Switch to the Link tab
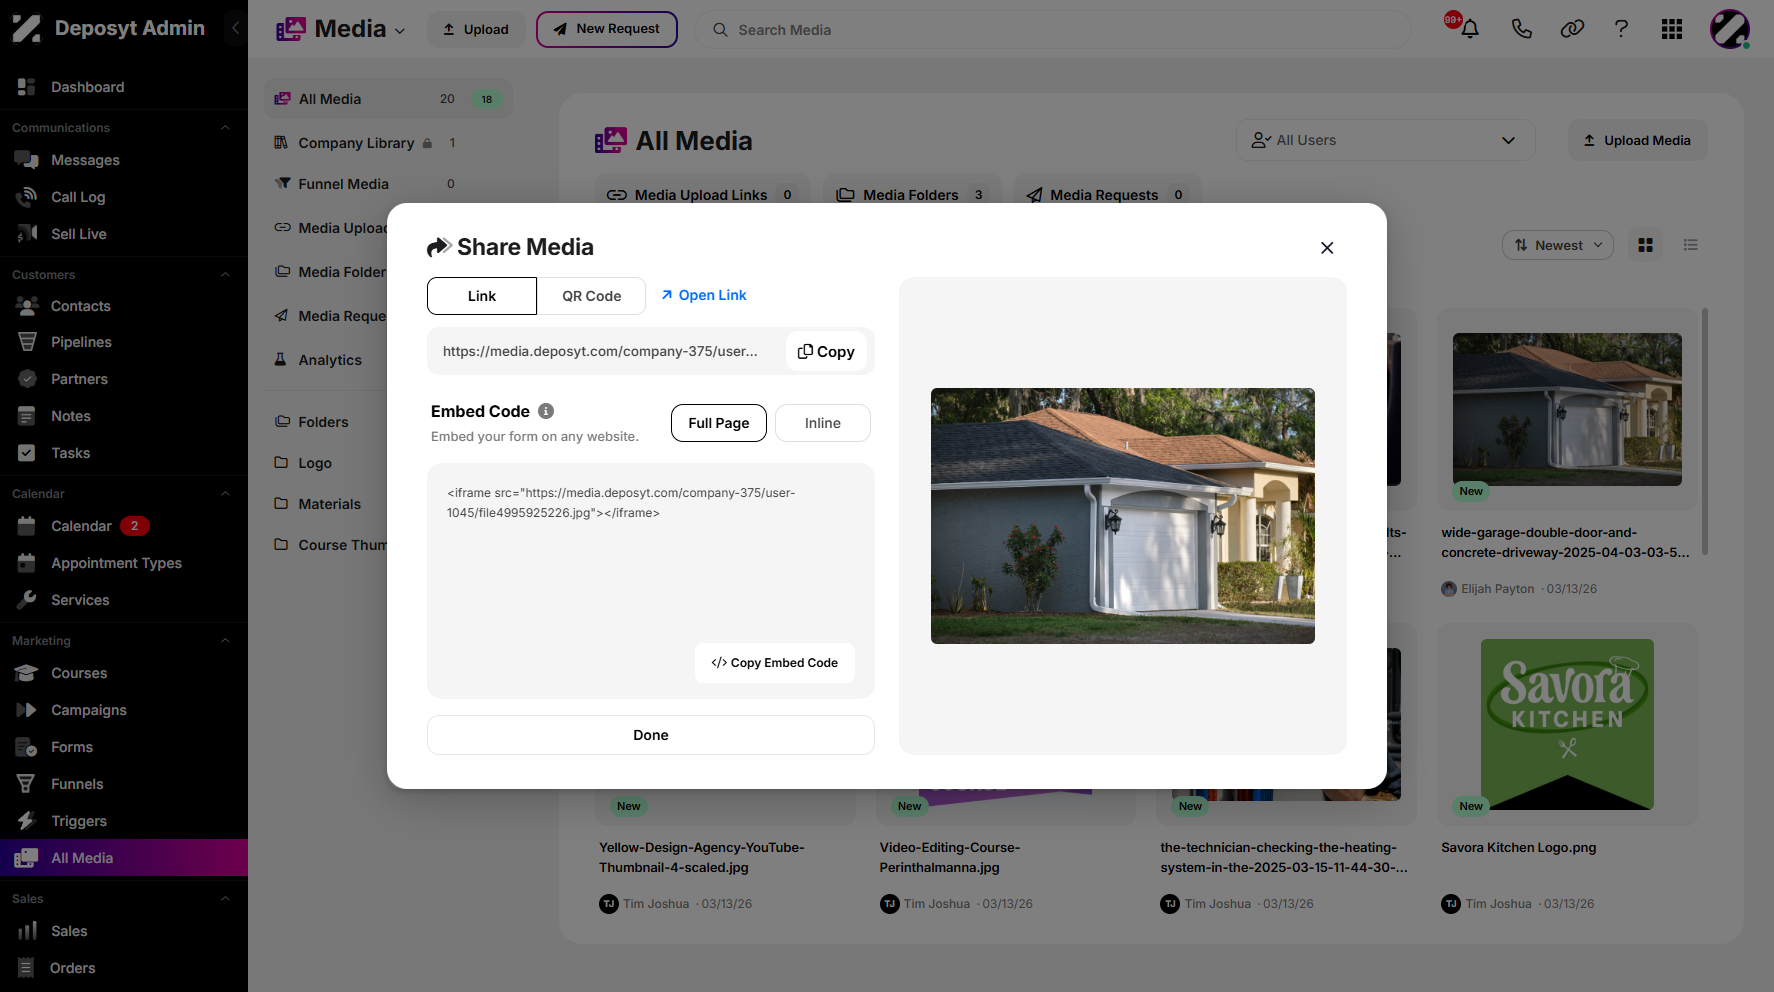 tap(482, 296)
